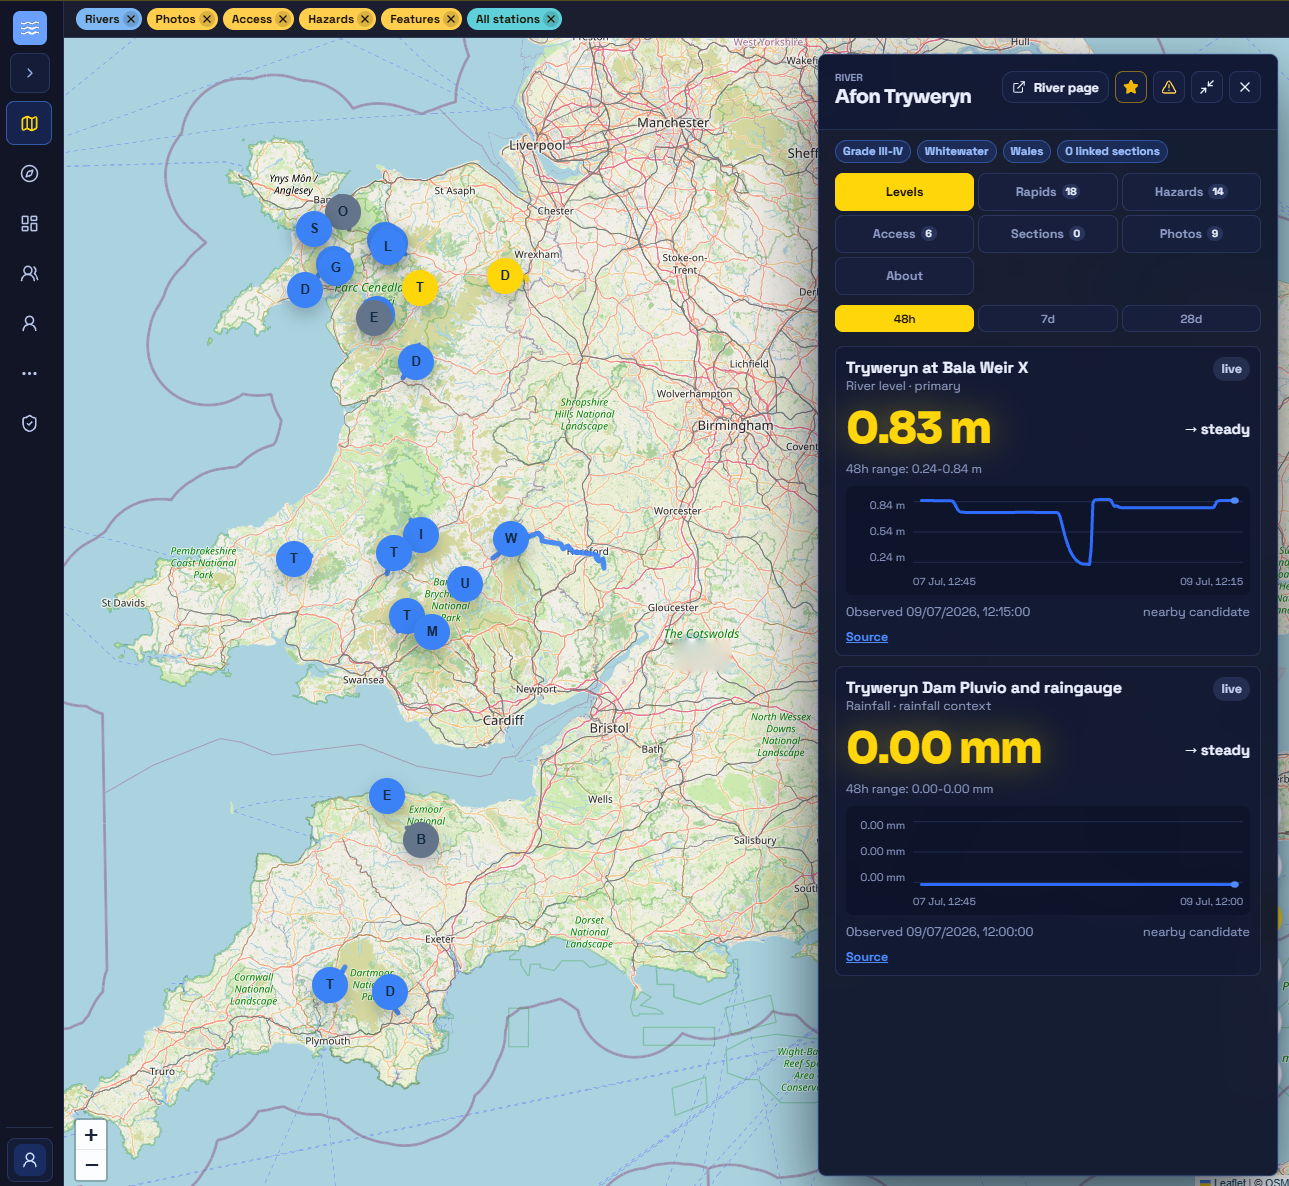Click the blue W map marker
Image resolution: width=1289 pixels, height=1186 pixels.
[511, 539]
